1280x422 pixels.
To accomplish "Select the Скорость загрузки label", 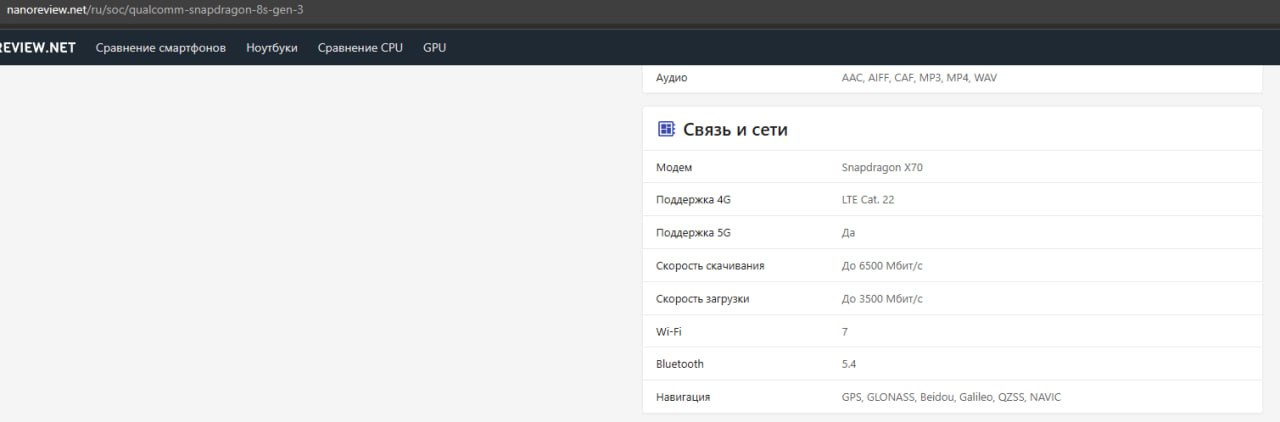I will pos(702,299).
